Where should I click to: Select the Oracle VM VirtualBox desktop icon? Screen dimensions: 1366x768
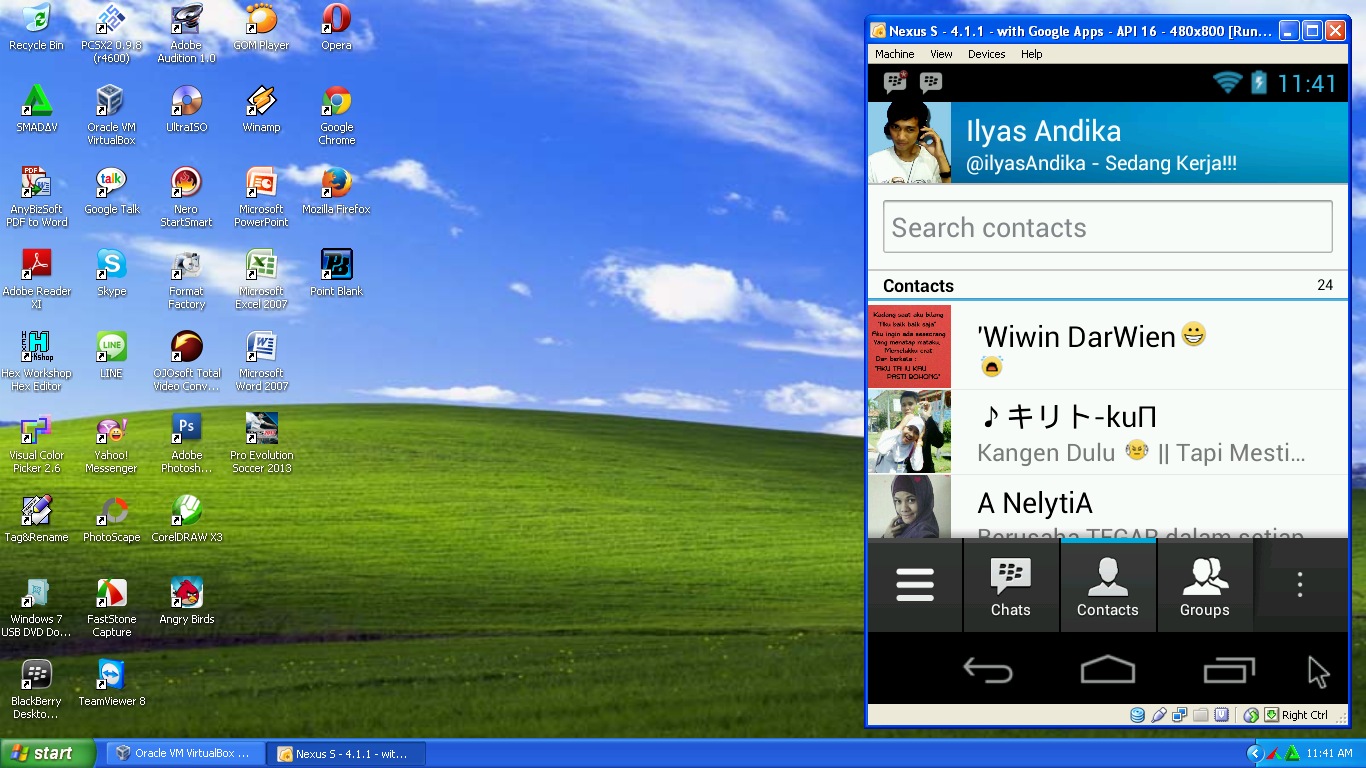pos(111,115)
